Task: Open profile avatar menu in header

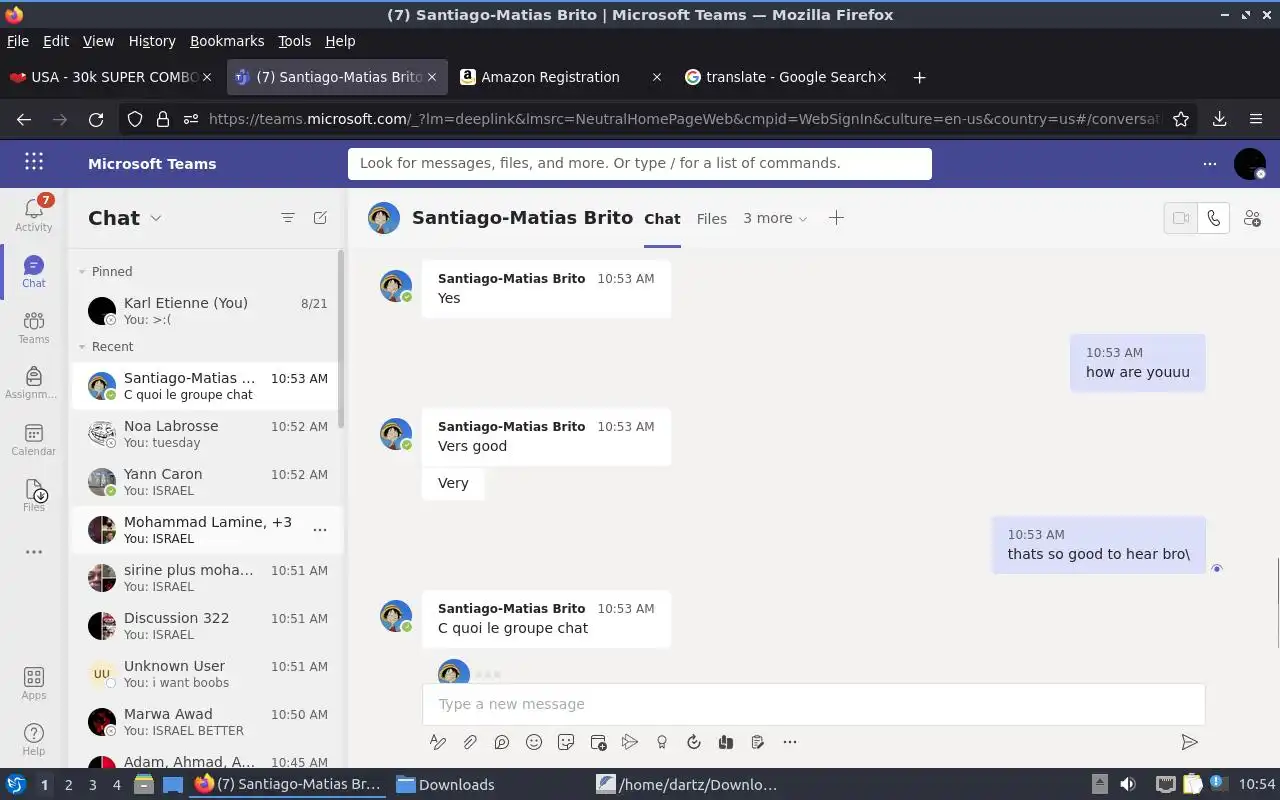Action: 1250,164
